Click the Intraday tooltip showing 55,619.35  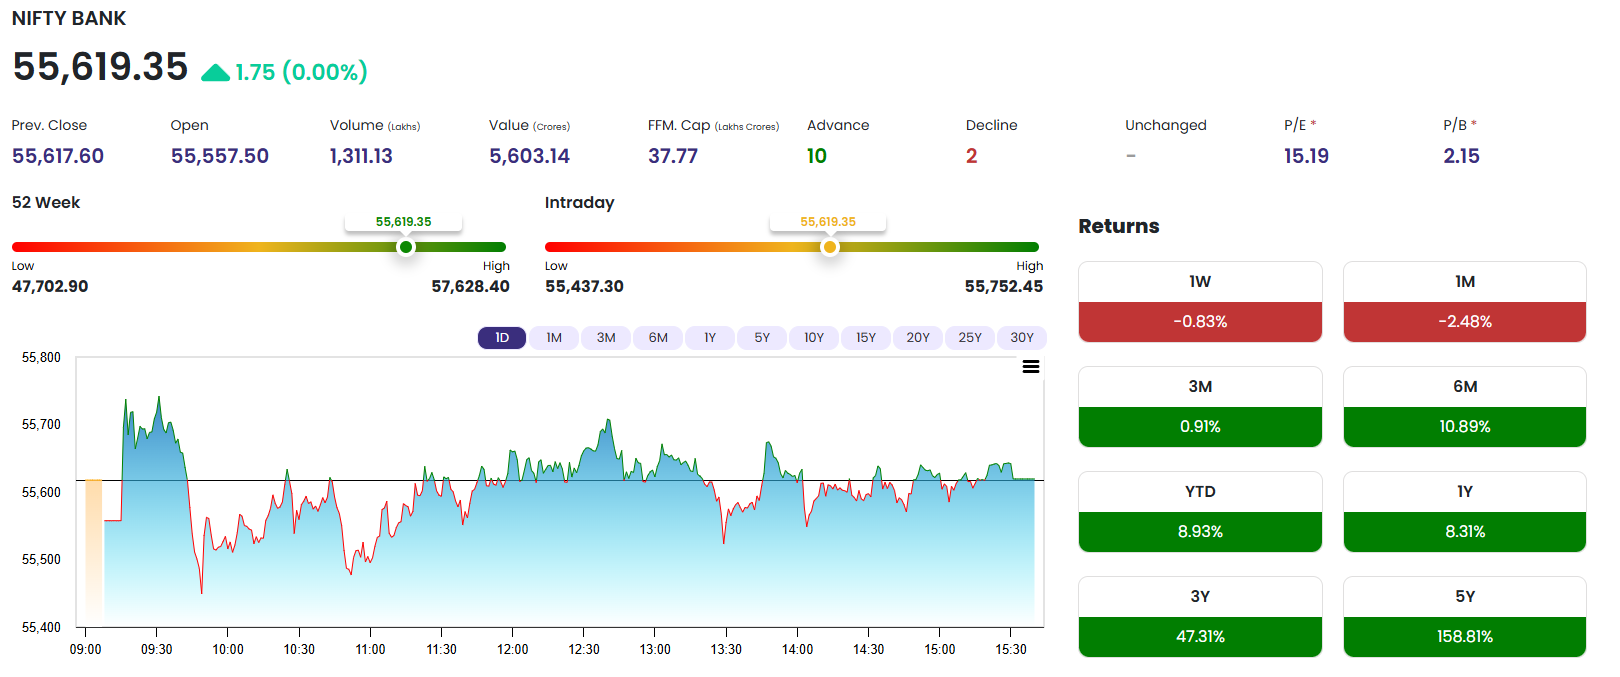pos(828,222)
